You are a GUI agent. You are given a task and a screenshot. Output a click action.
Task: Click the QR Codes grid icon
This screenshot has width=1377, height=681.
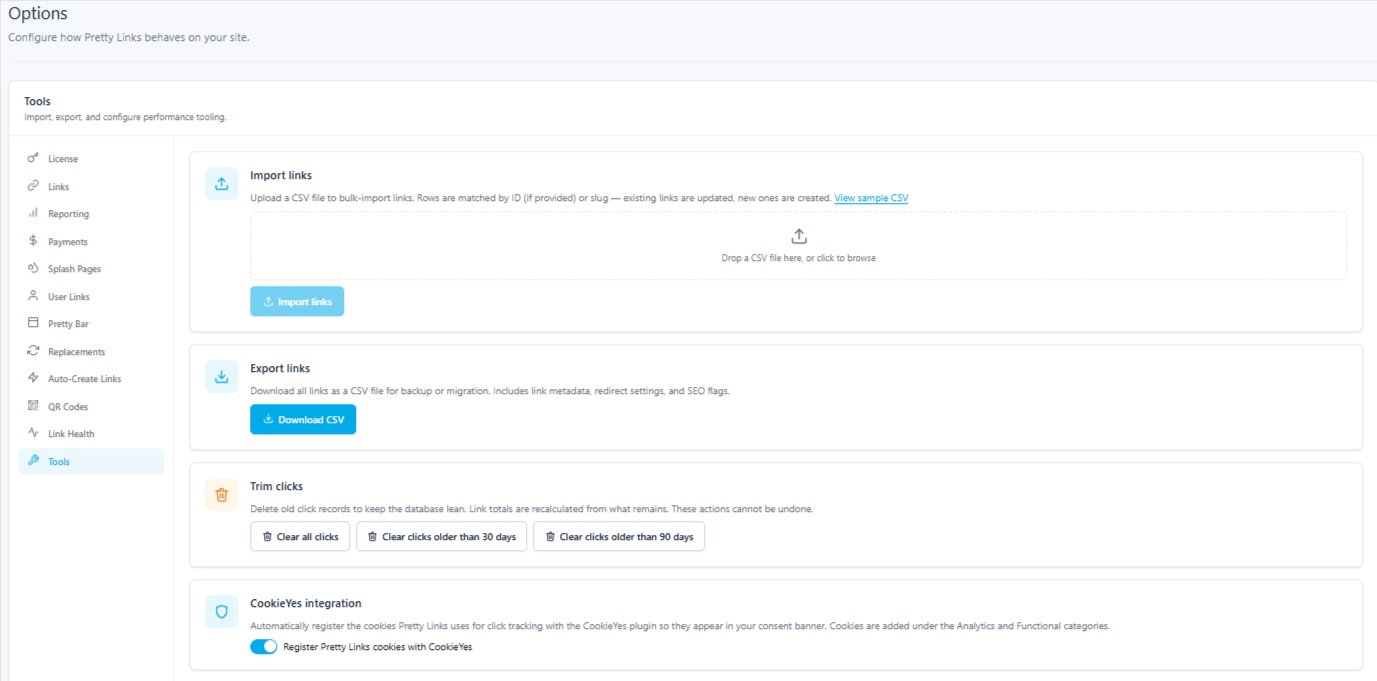[33, 406]
